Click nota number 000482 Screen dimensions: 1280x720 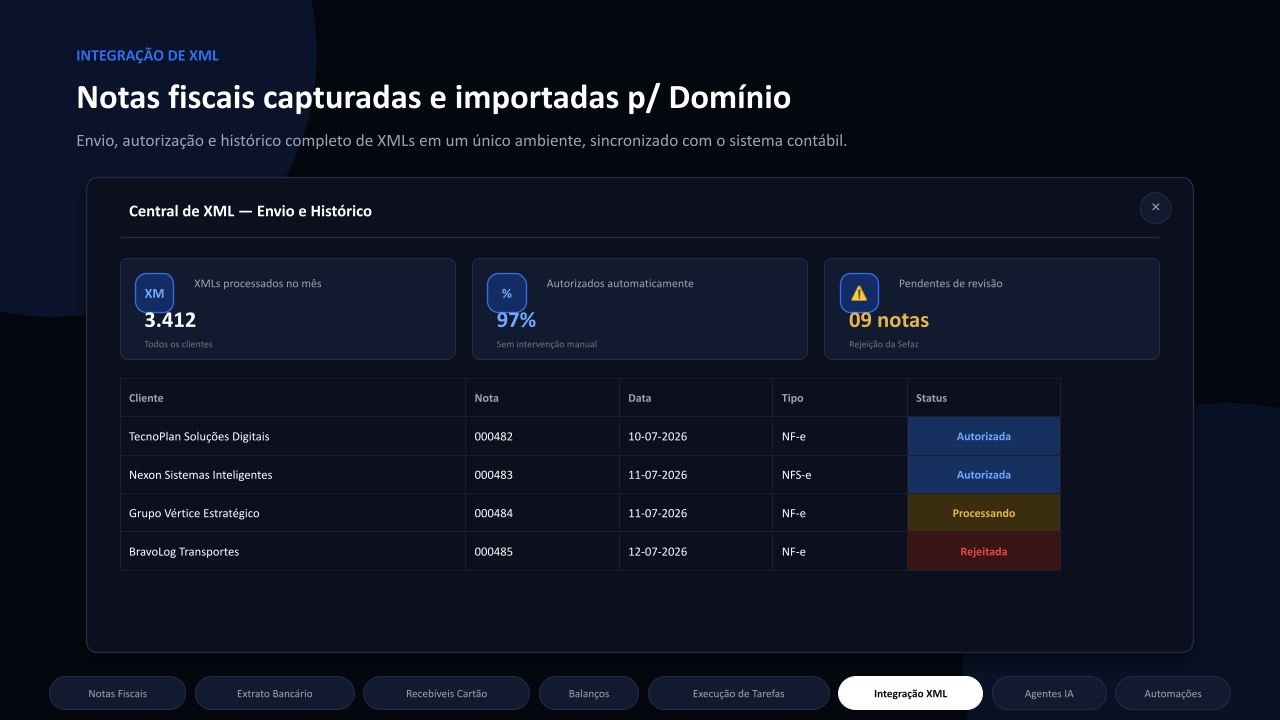click(493, 437)
